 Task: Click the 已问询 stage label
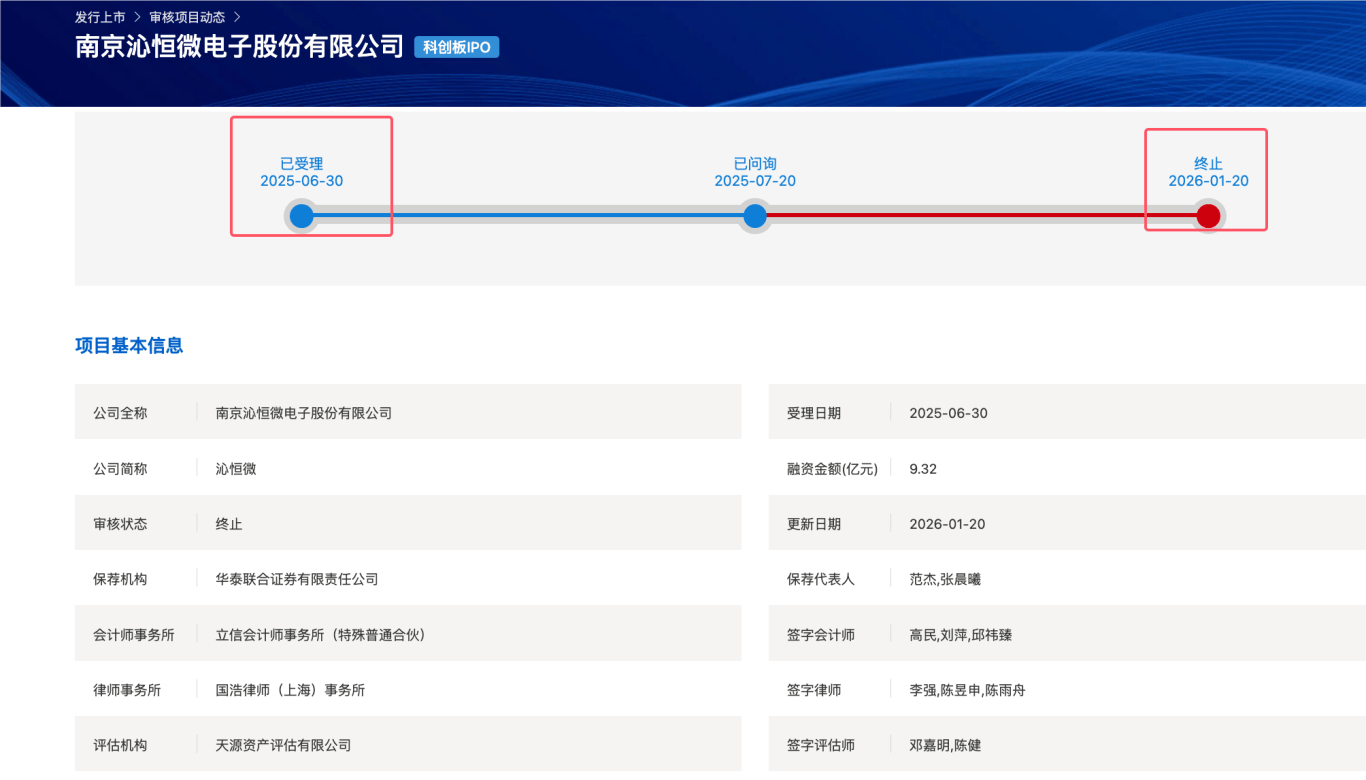coord(755,164)
